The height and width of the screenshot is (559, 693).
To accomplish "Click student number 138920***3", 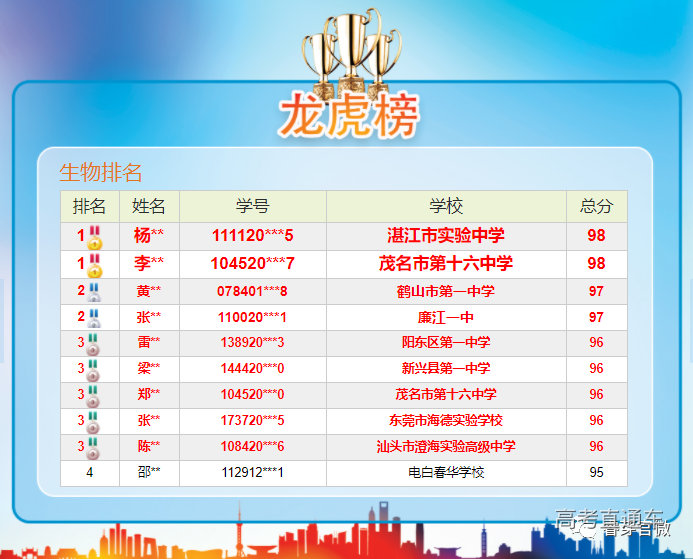I will tap(252, 342).
